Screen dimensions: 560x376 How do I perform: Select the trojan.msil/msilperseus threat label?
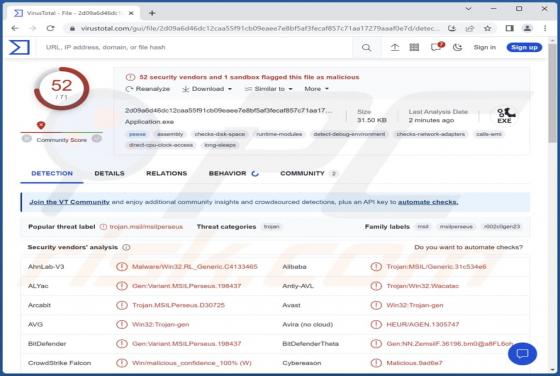pos(146,227)
